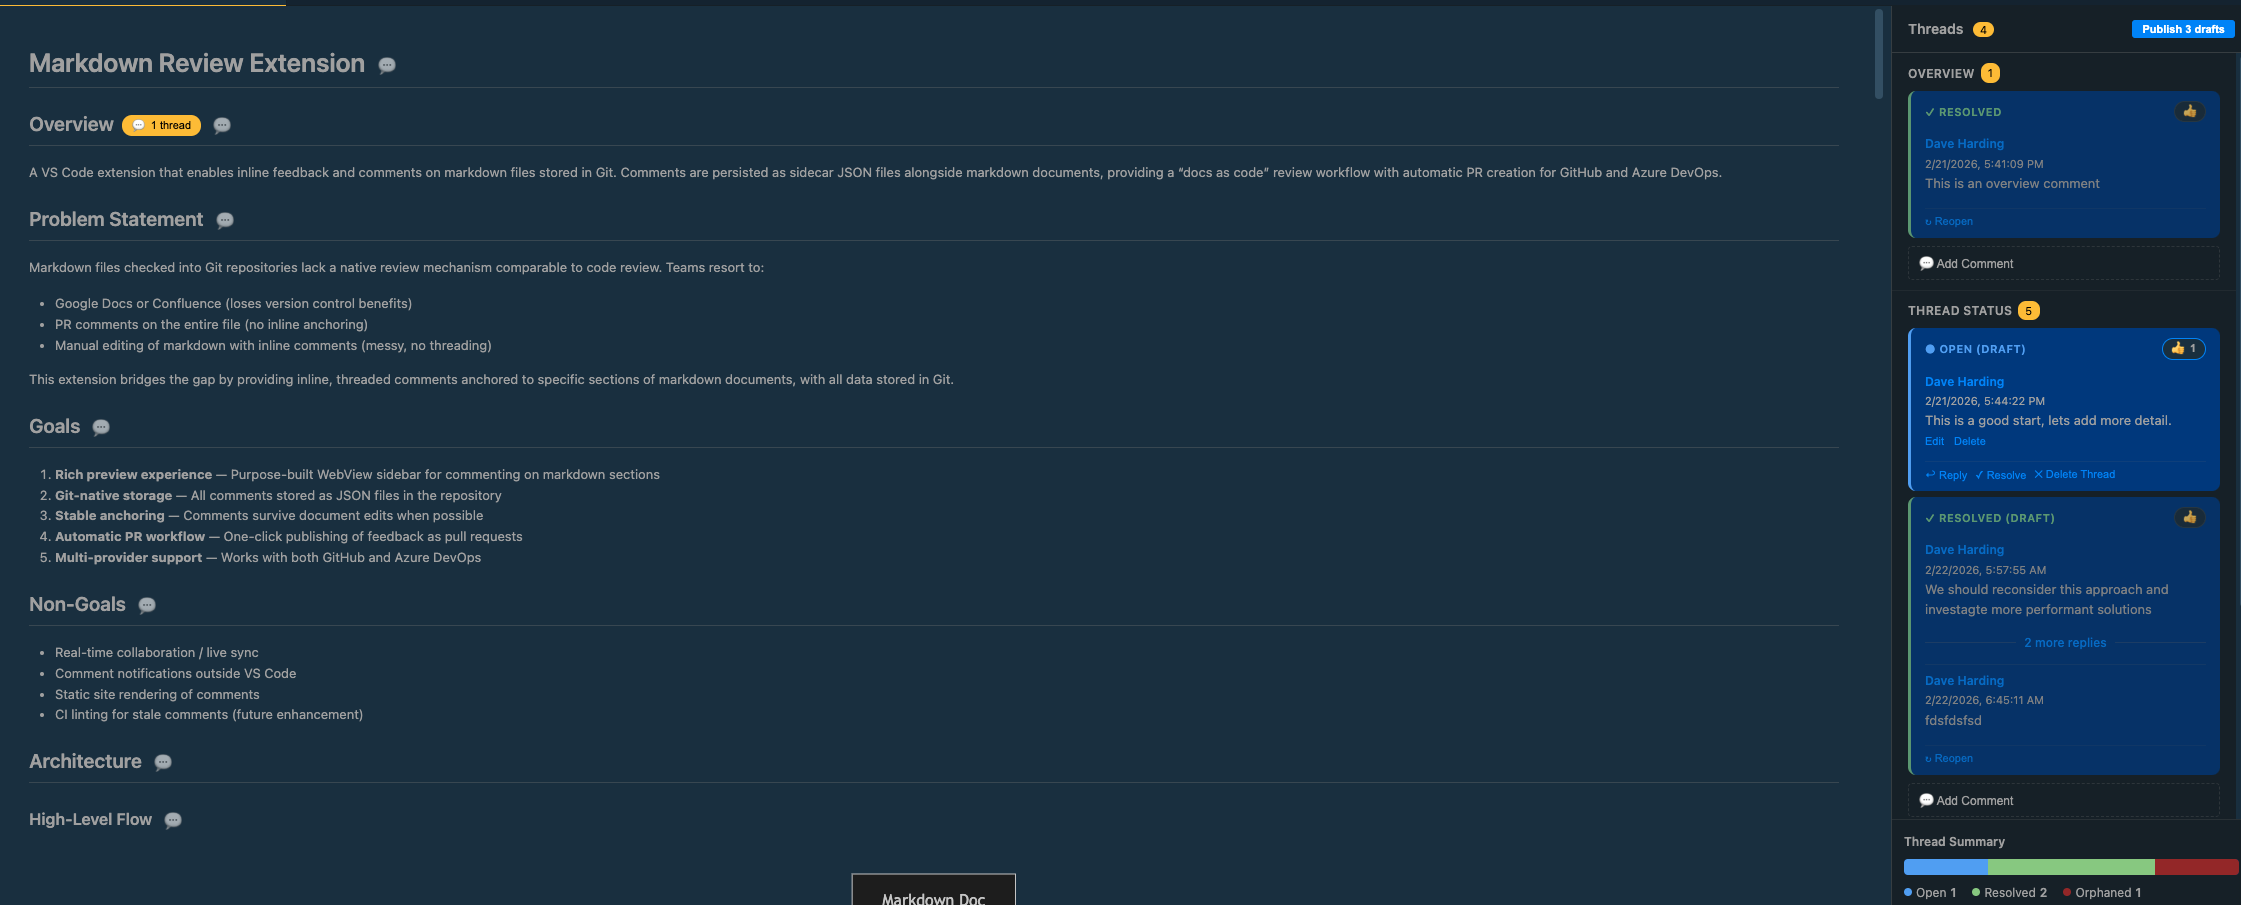Toggle the thumbs-up reaction on the resolved overview comment
The height and width of the screenshot is (905, 2241).
[x=2190, y=111]
